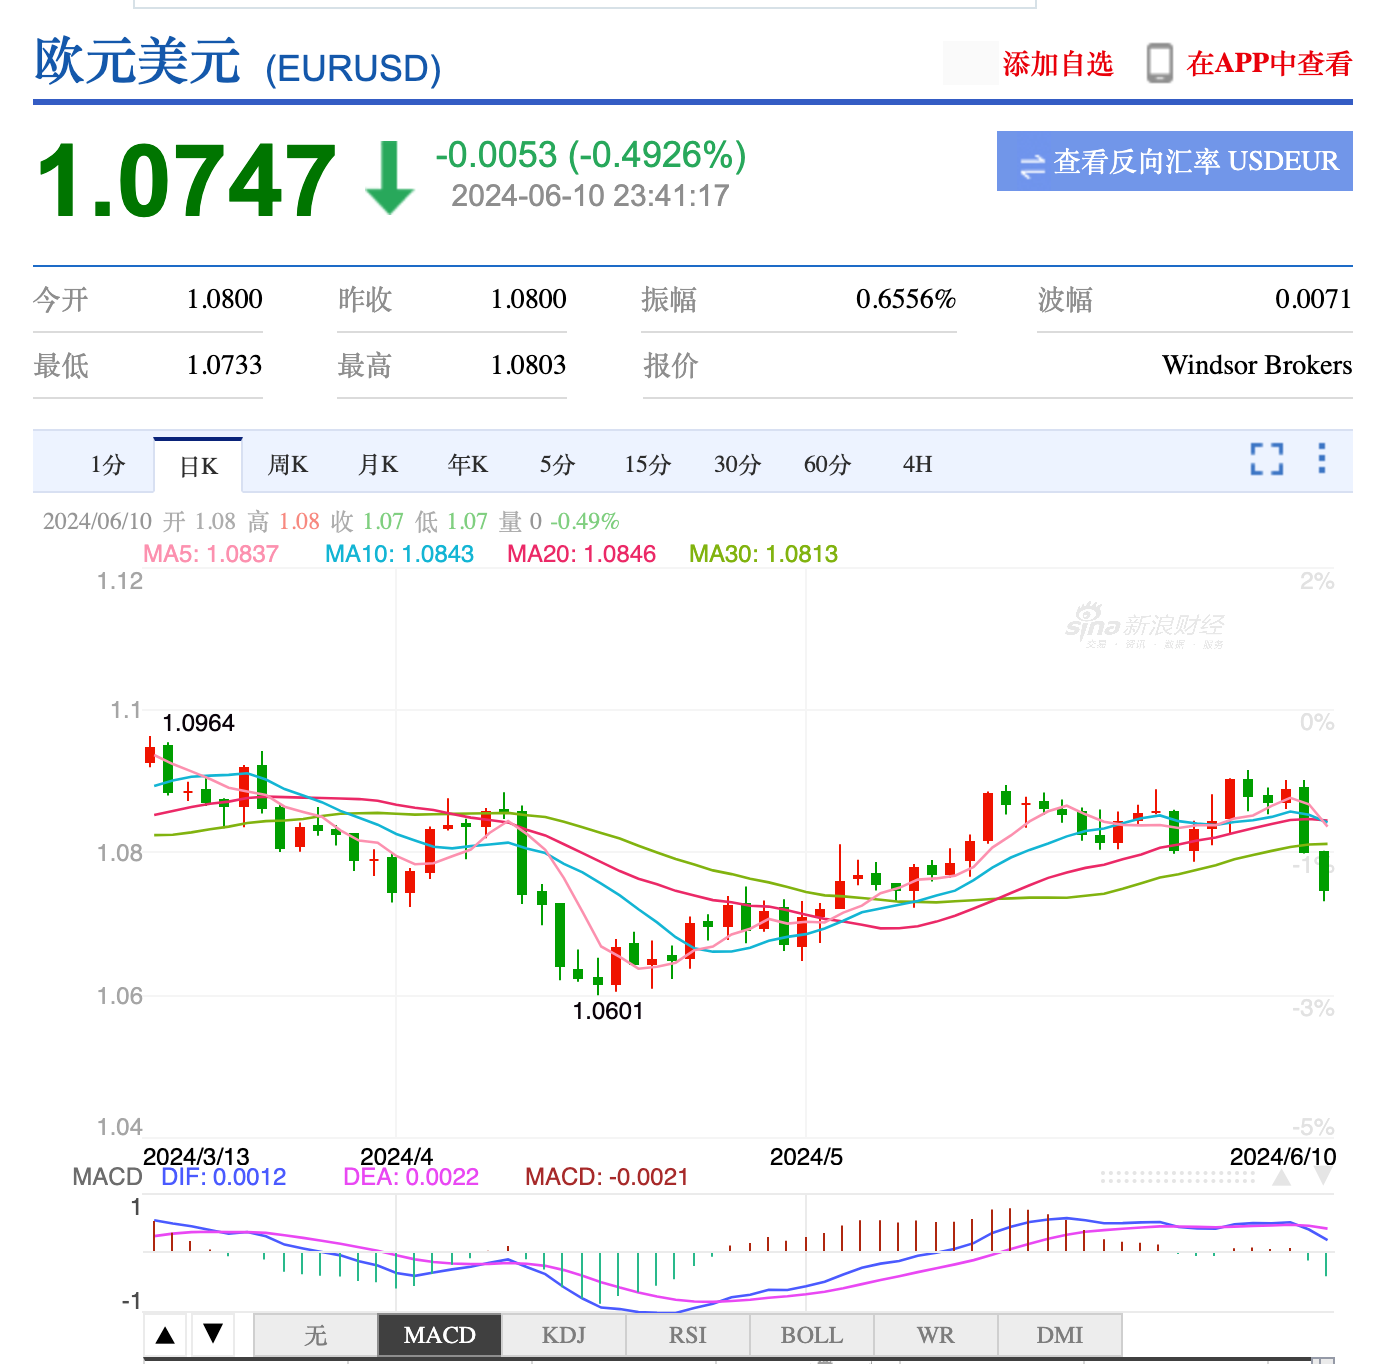Click the down triangle in the bottom indicator toolbar
Image resolution: width=1394 pixels, height=1364 pixels.
click(211, 1335)
